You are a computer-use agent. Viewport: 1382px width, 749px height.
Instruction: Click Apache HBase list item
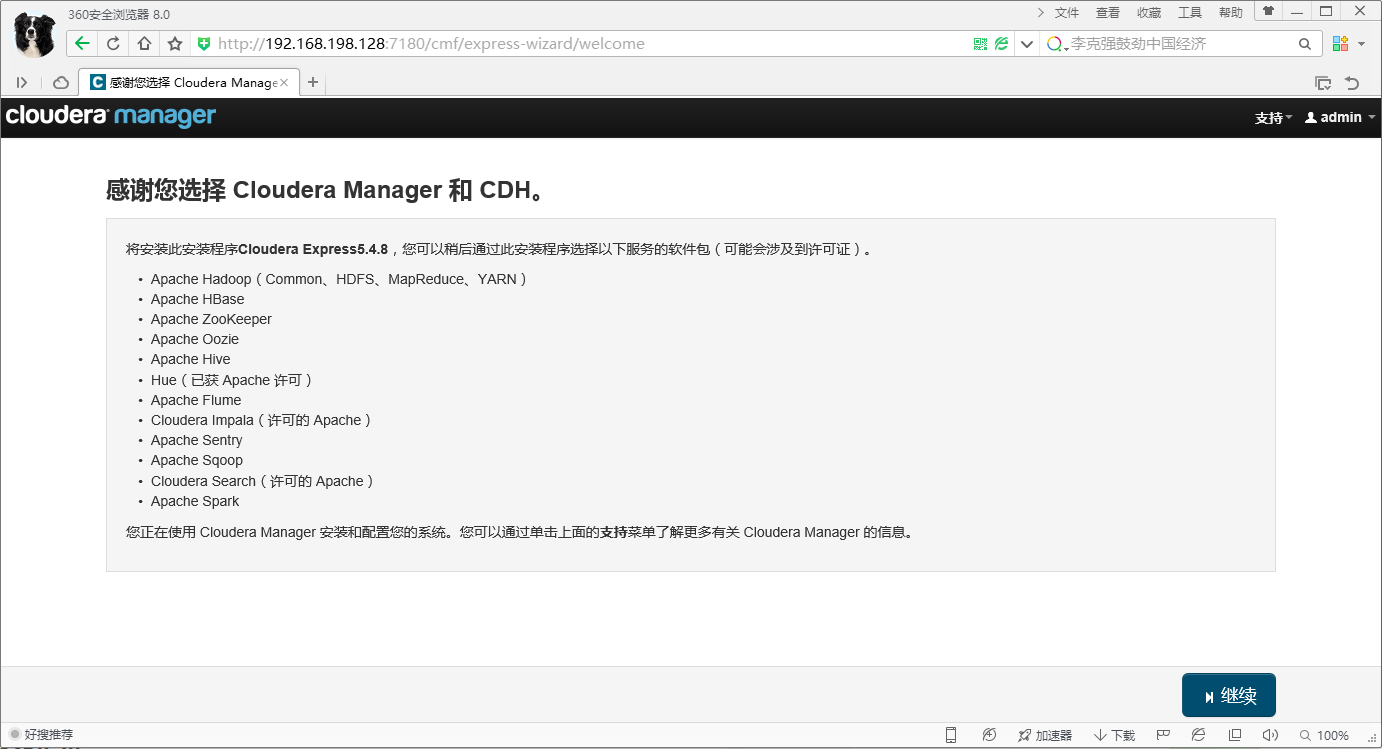(x=198, y=299)
